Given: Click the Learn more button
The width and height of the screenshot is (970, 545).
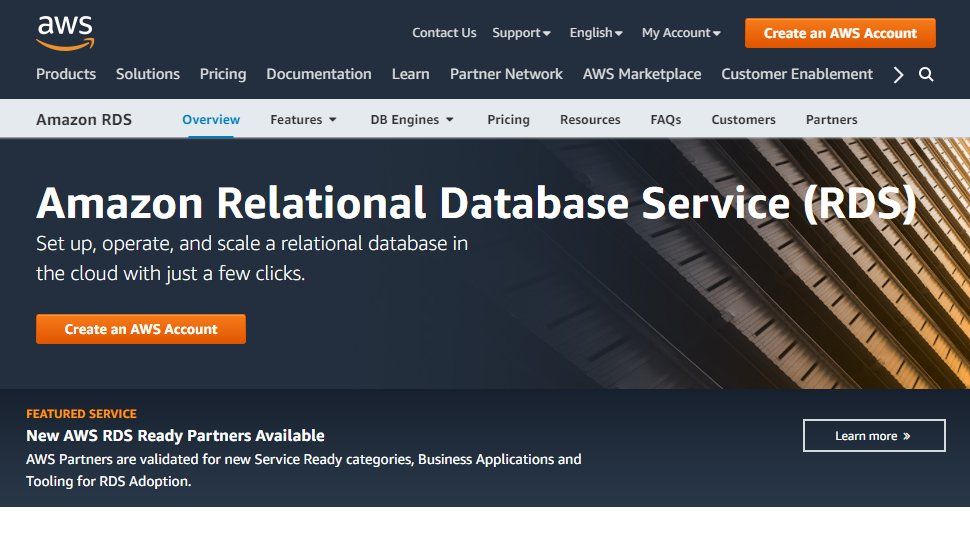Looking at the screenshot, I should pos(873,436).
